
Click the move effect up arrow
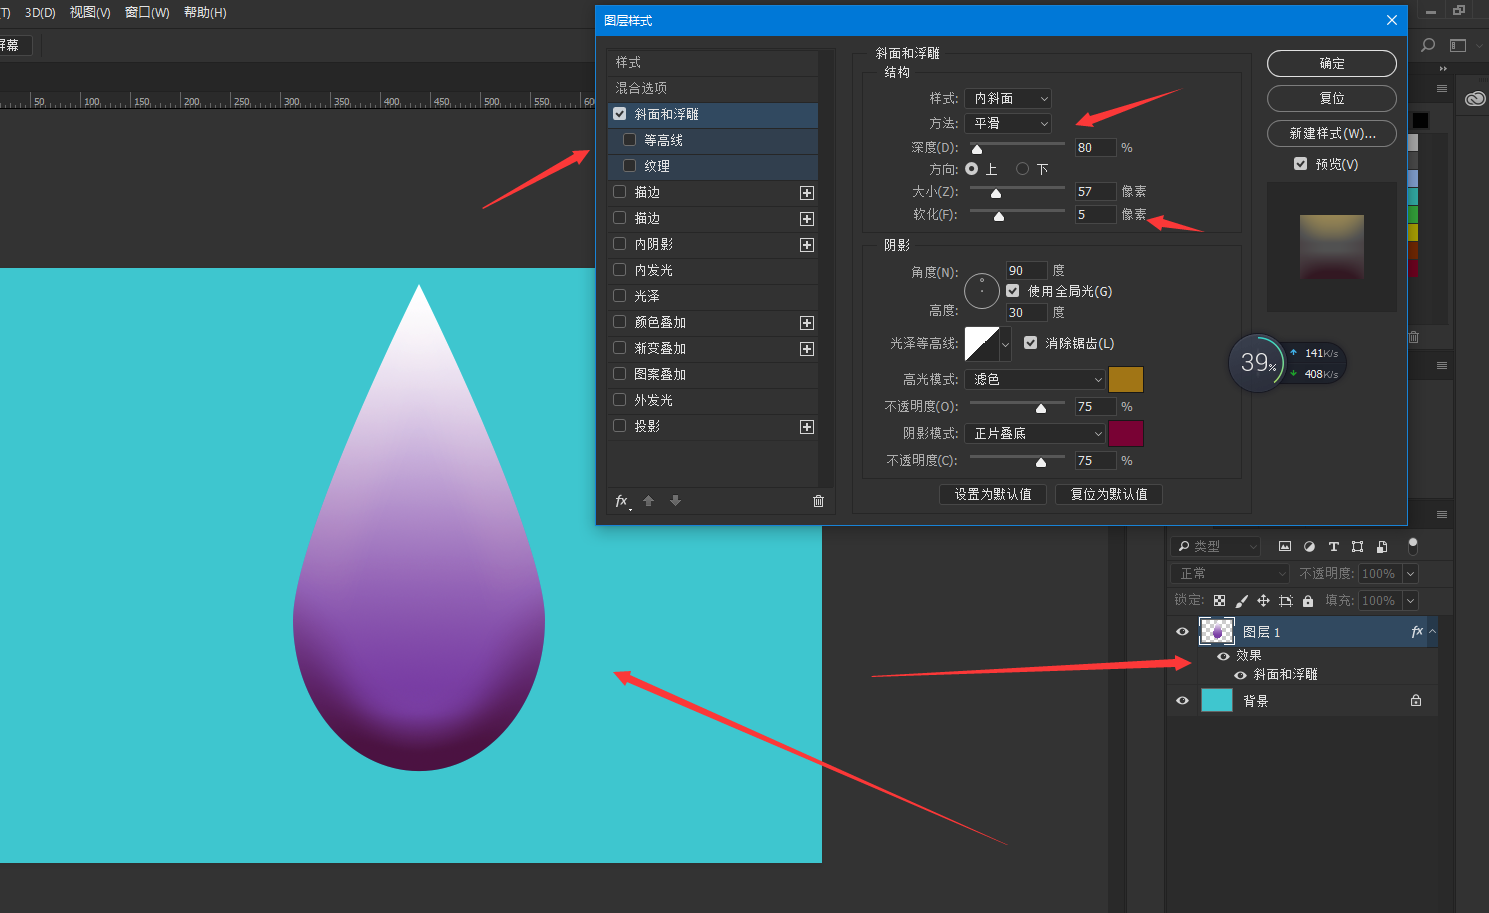tap(648, 501)
